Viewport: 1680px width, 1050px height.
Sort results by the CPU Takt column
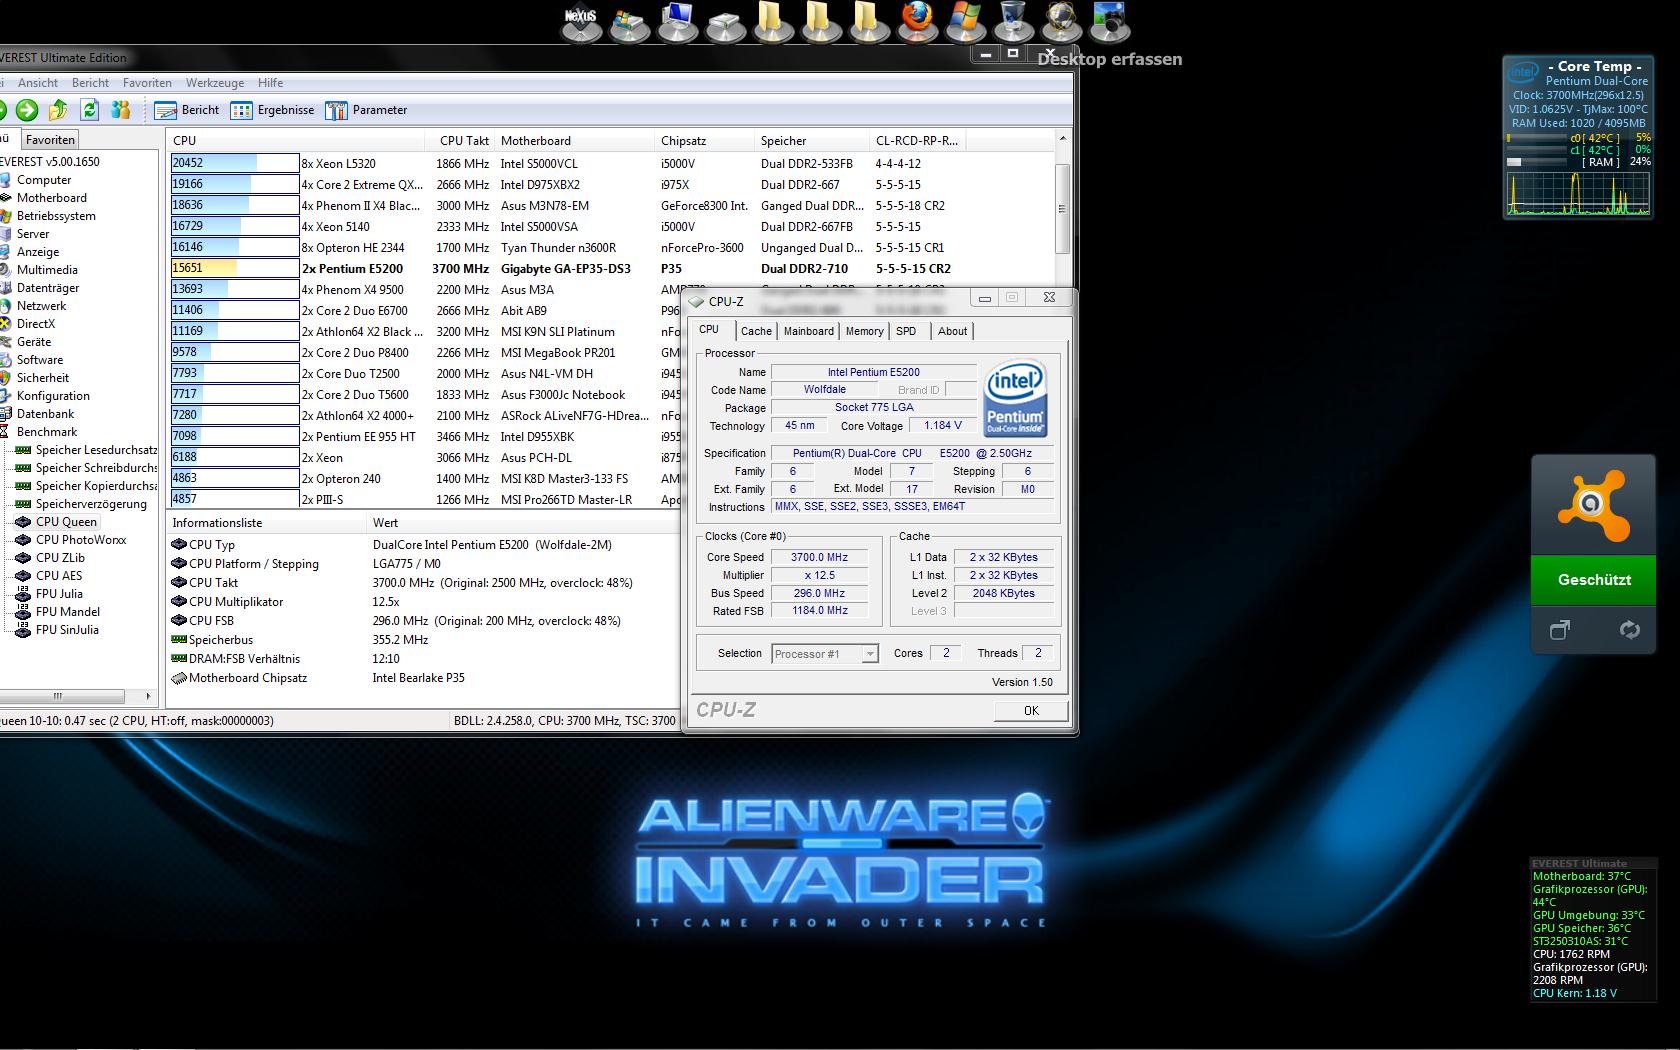click(x=464, y=141)
